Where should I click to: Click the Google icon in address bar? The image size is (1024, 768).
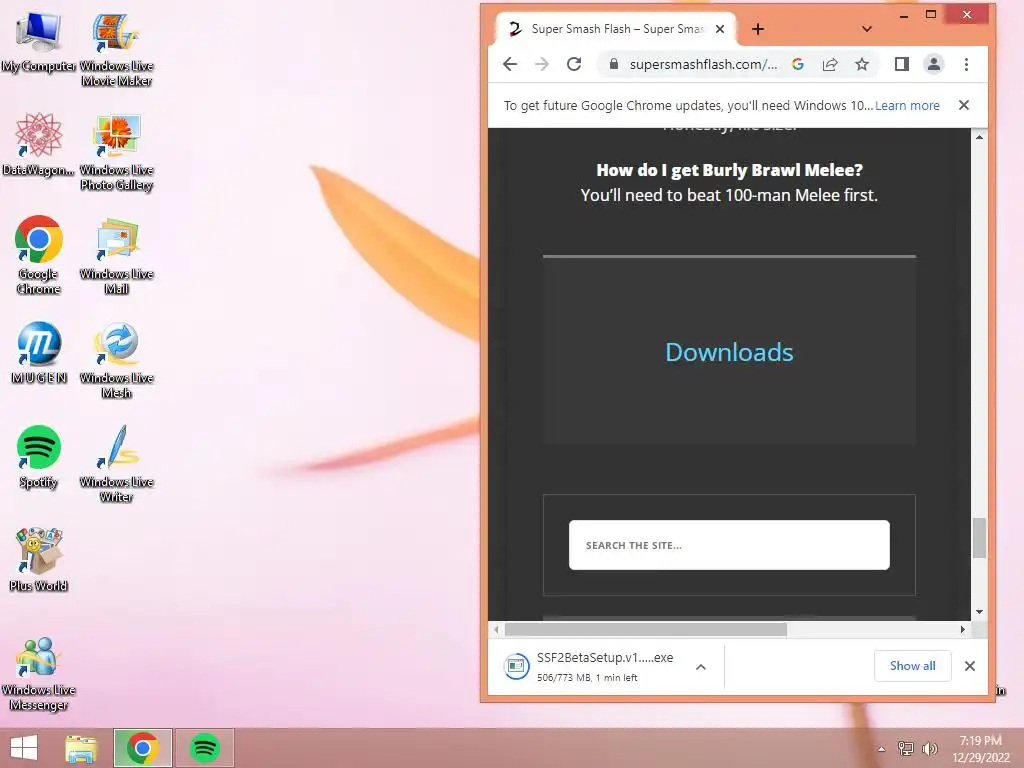click(x=797, y=64)
